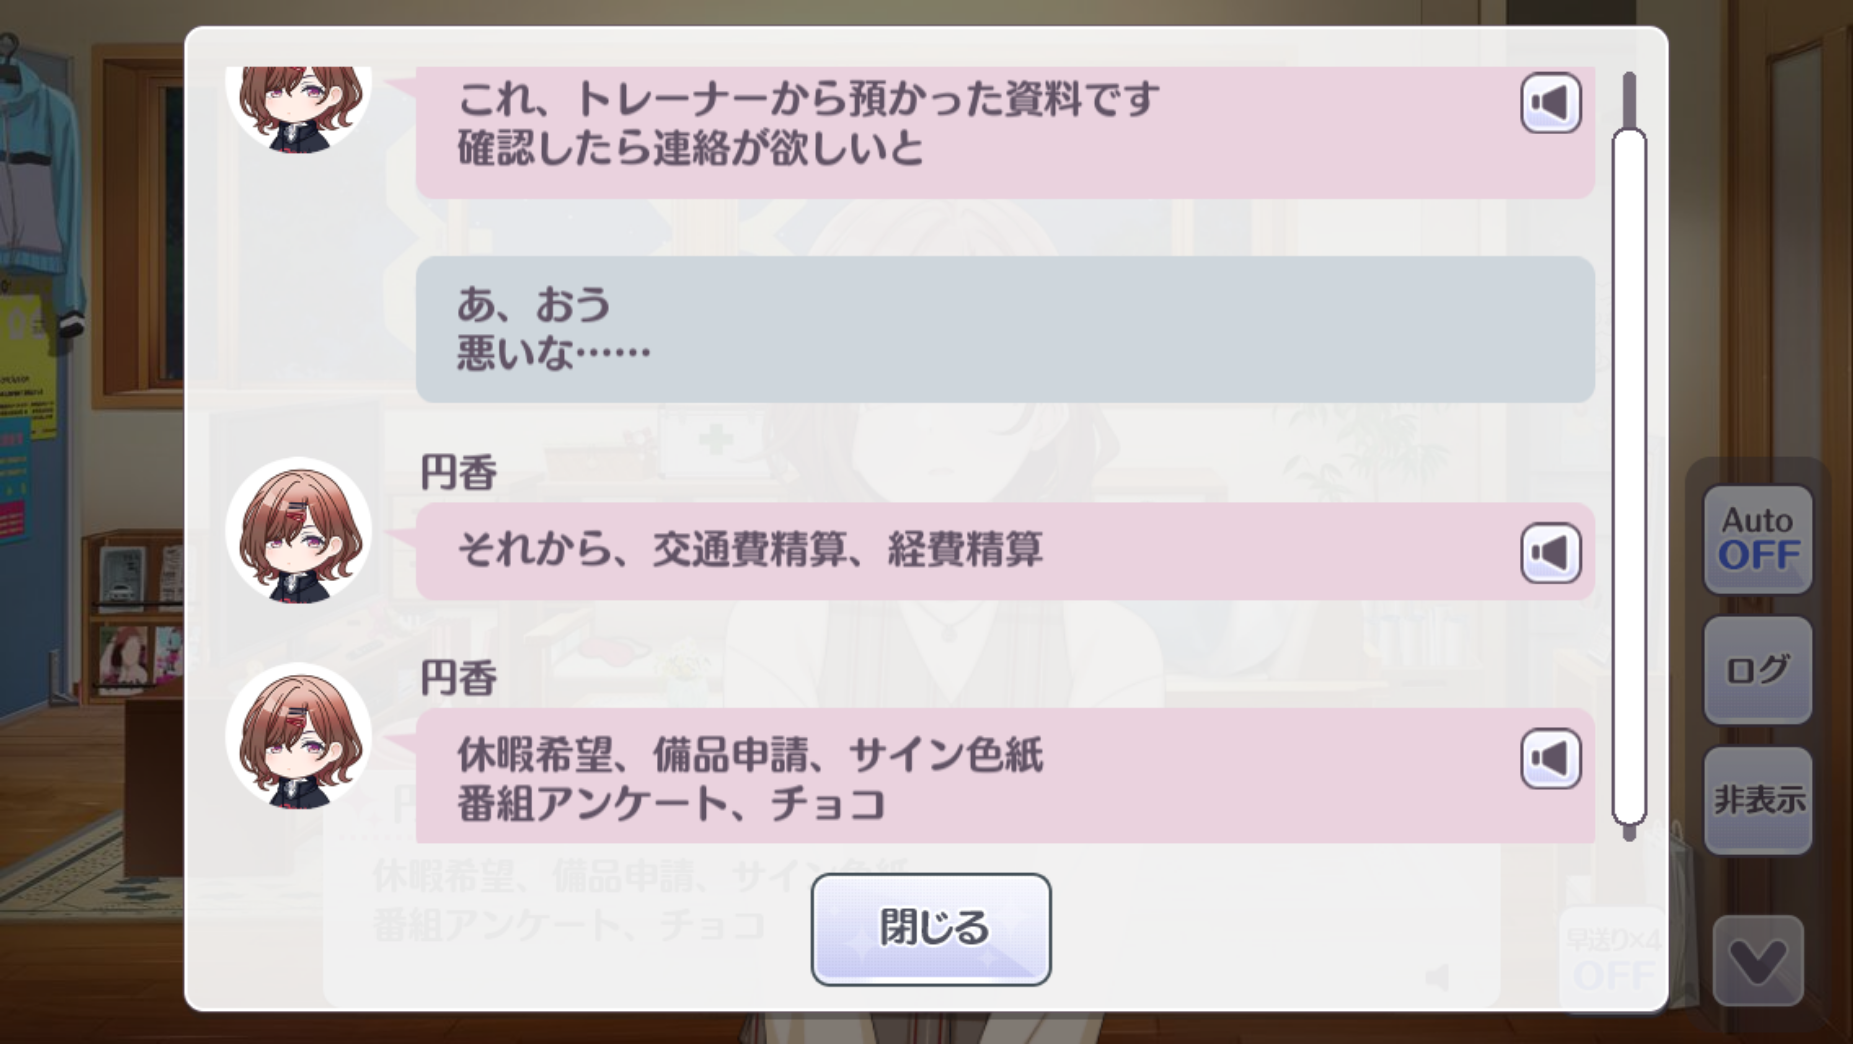Play voice for 交通費精算 line
Screen dimensions: 1853x1044
pos(1550,553)
